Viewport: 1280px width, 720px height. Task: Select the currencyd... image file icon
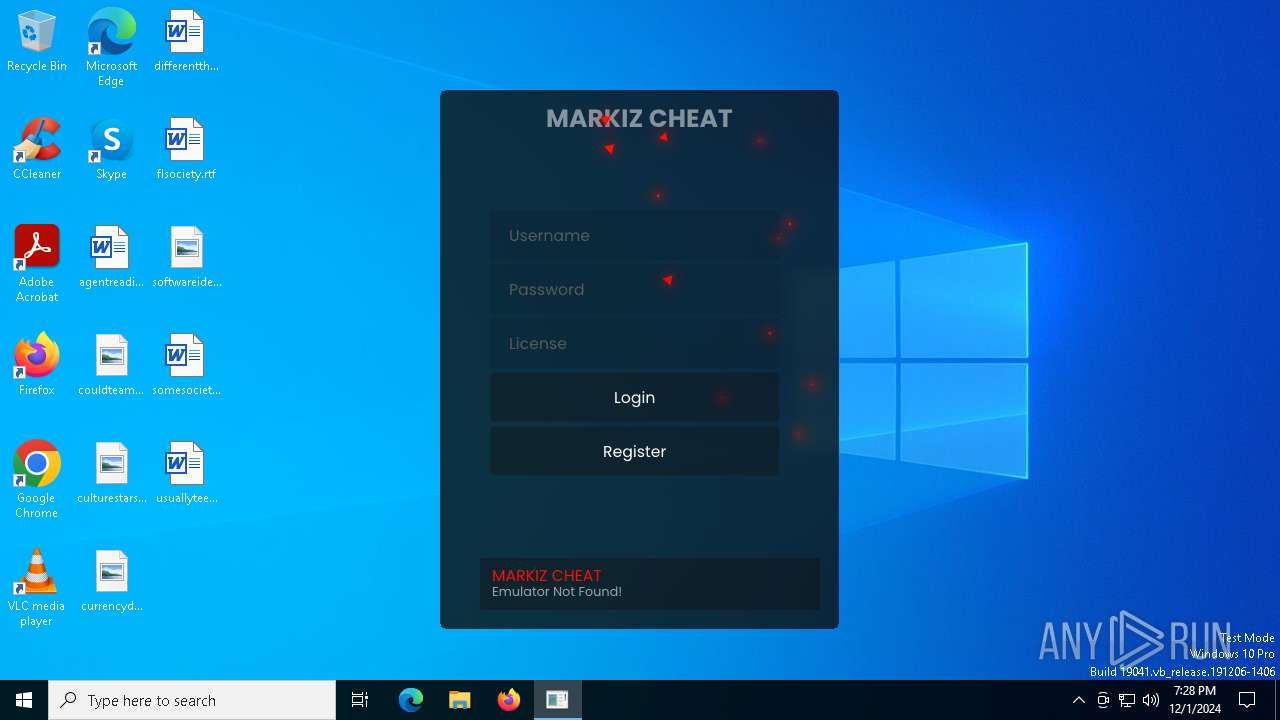[x=111, y=582]
